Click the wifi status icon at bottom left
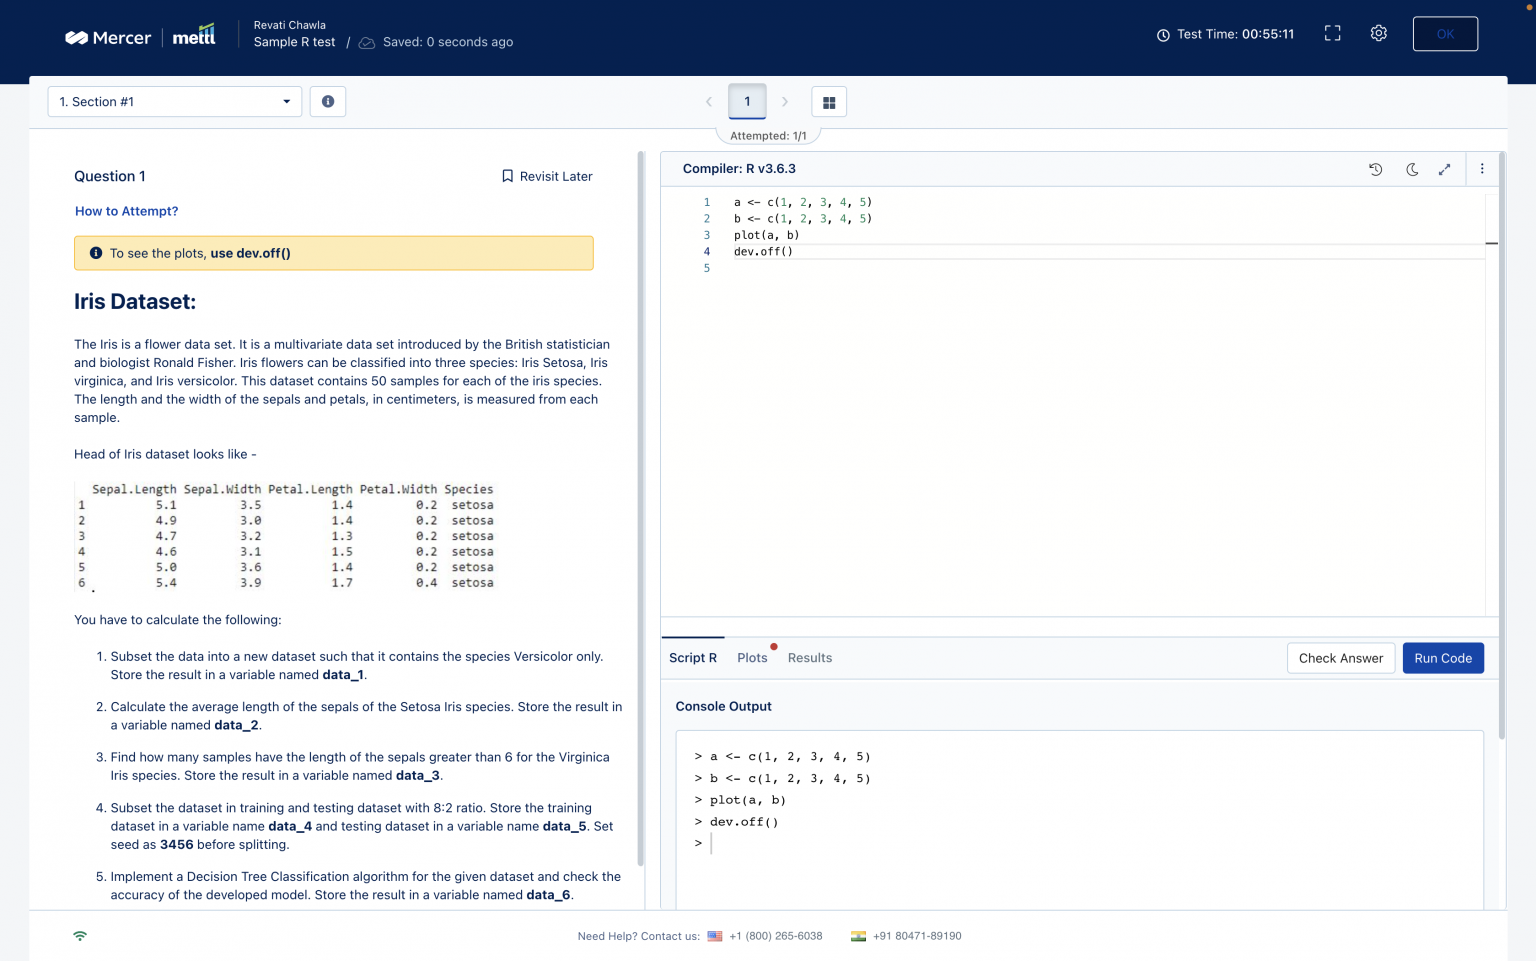This screenshot has height=961, width=1536. 79,935
